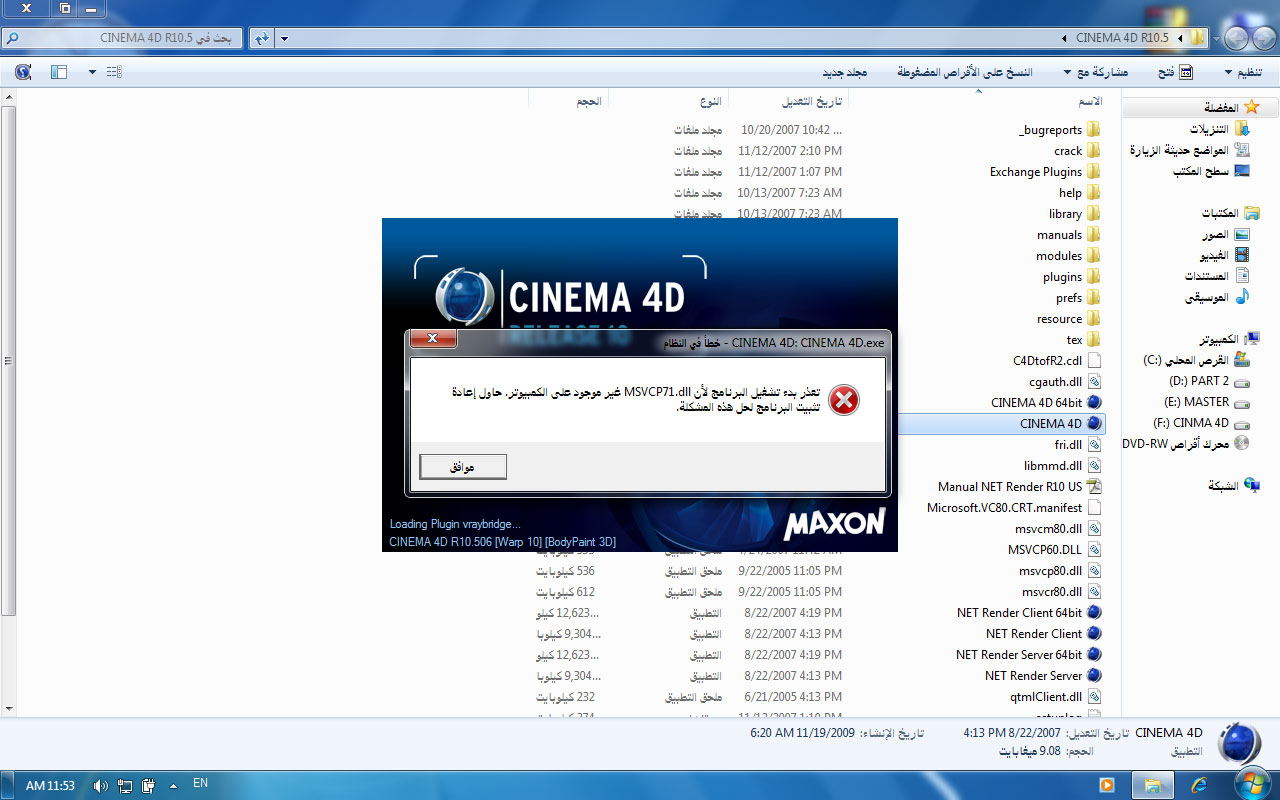Click the refresh button in address bar
Viewport: 1280px width, 800px height.
pos(261,38)
